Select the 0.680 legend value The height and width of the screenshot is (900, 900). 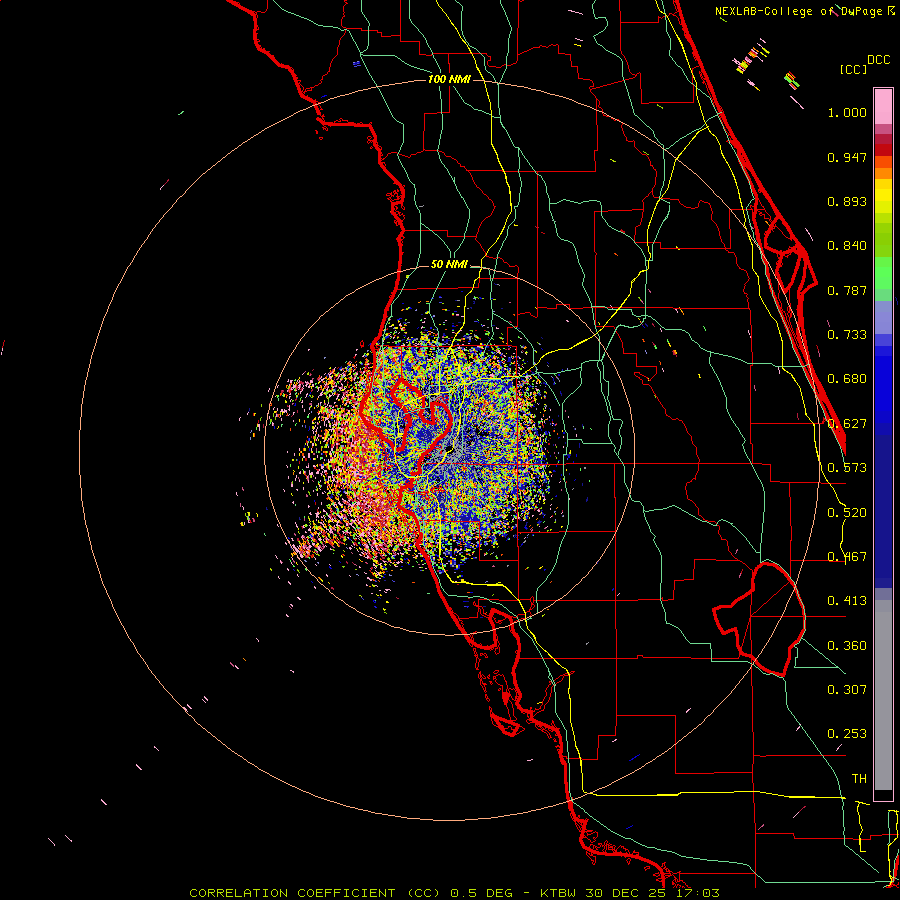click(x=847, y=379)
